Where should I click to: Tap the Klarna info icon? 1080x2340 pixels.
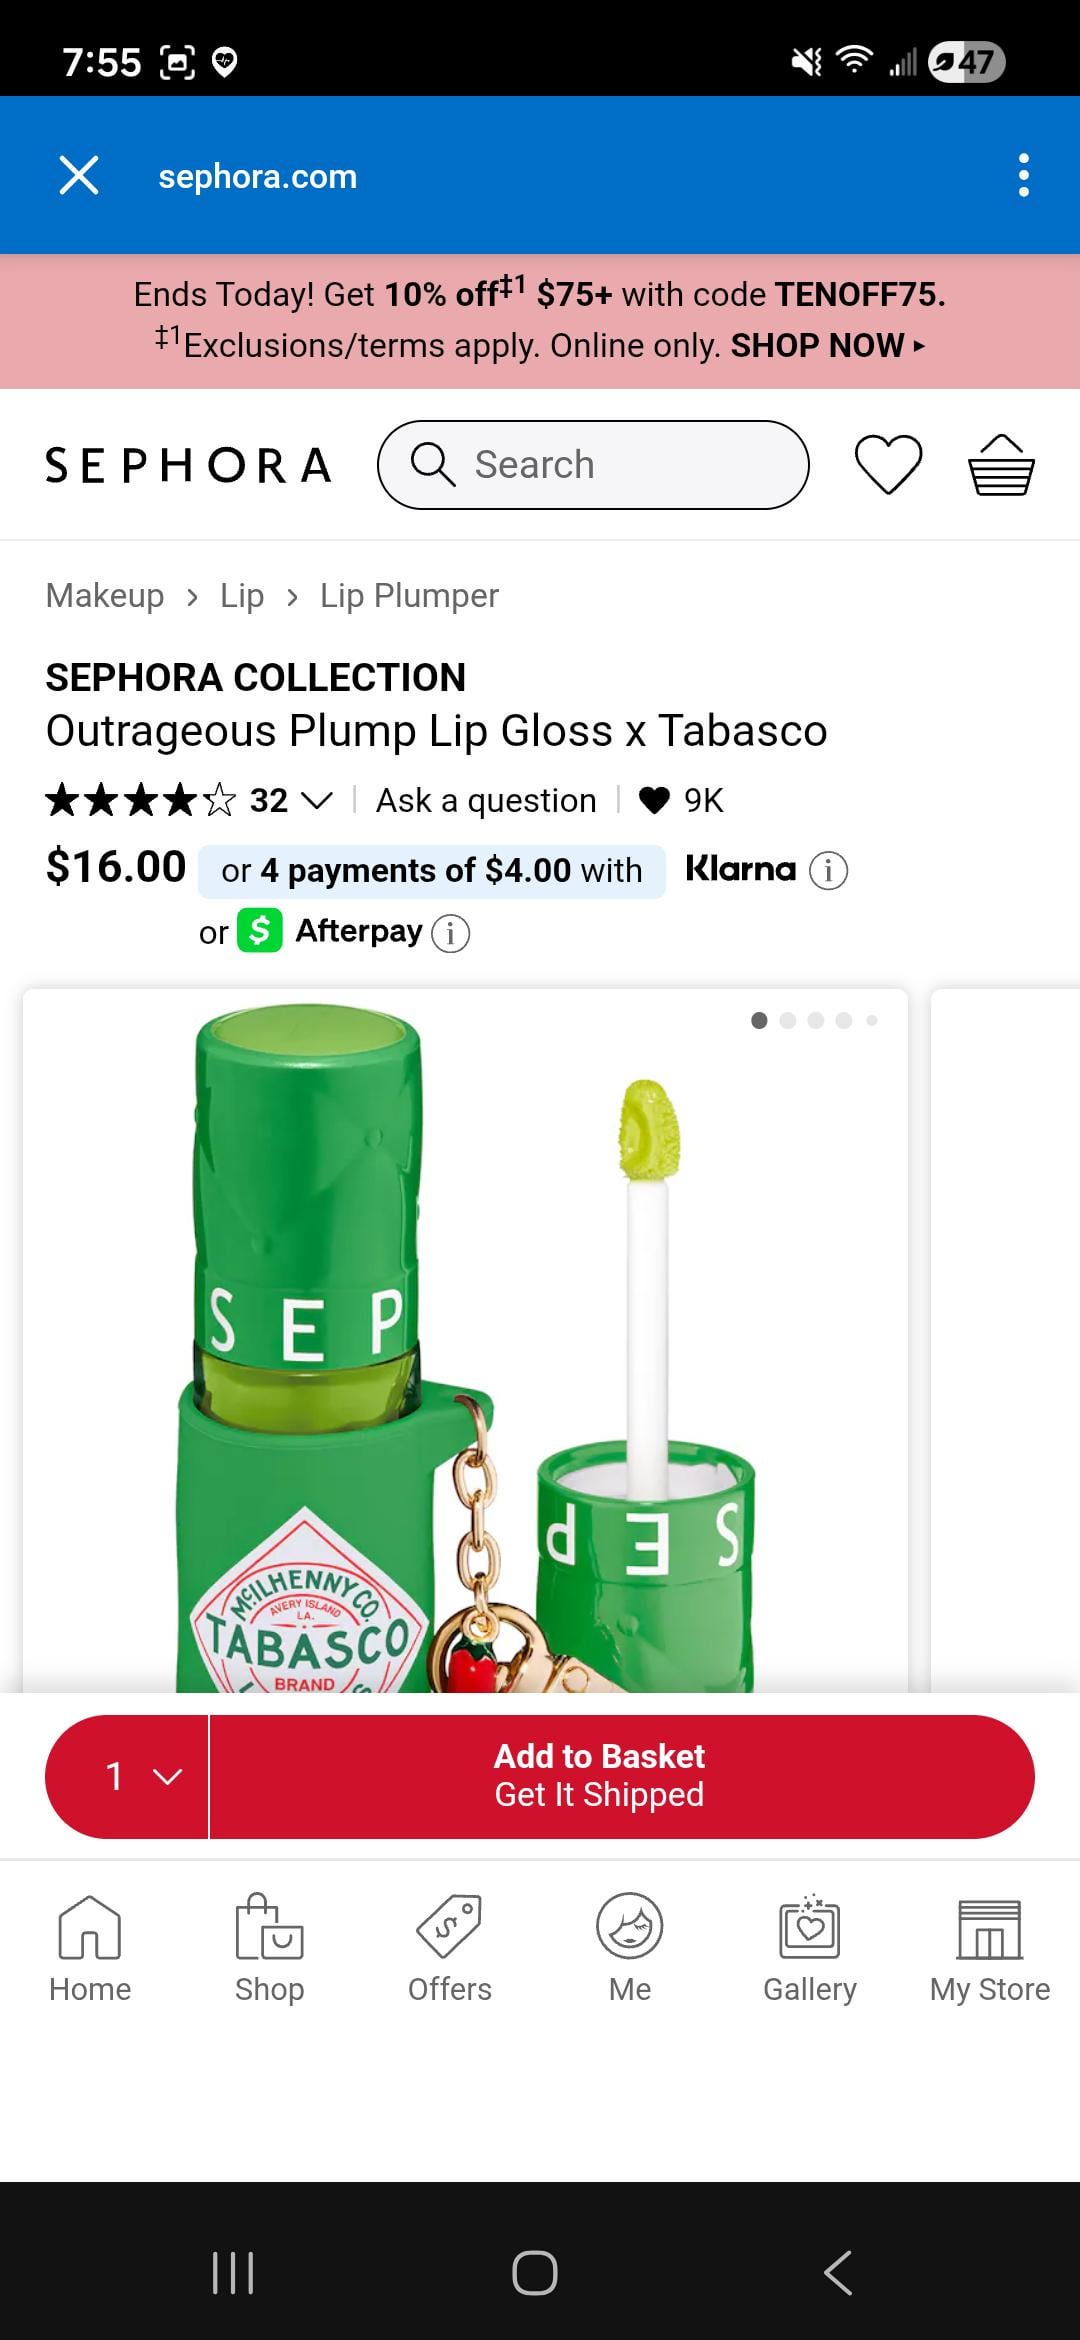pyautogui.click(x=828, y=871)
